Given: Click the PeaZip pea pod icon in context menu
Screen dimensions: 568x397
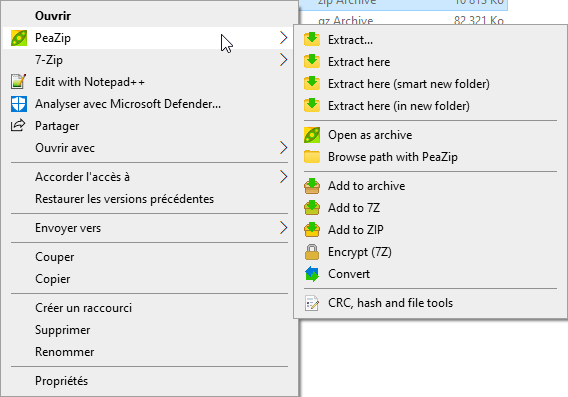Looking at the screenshot, I should point(19,38).
